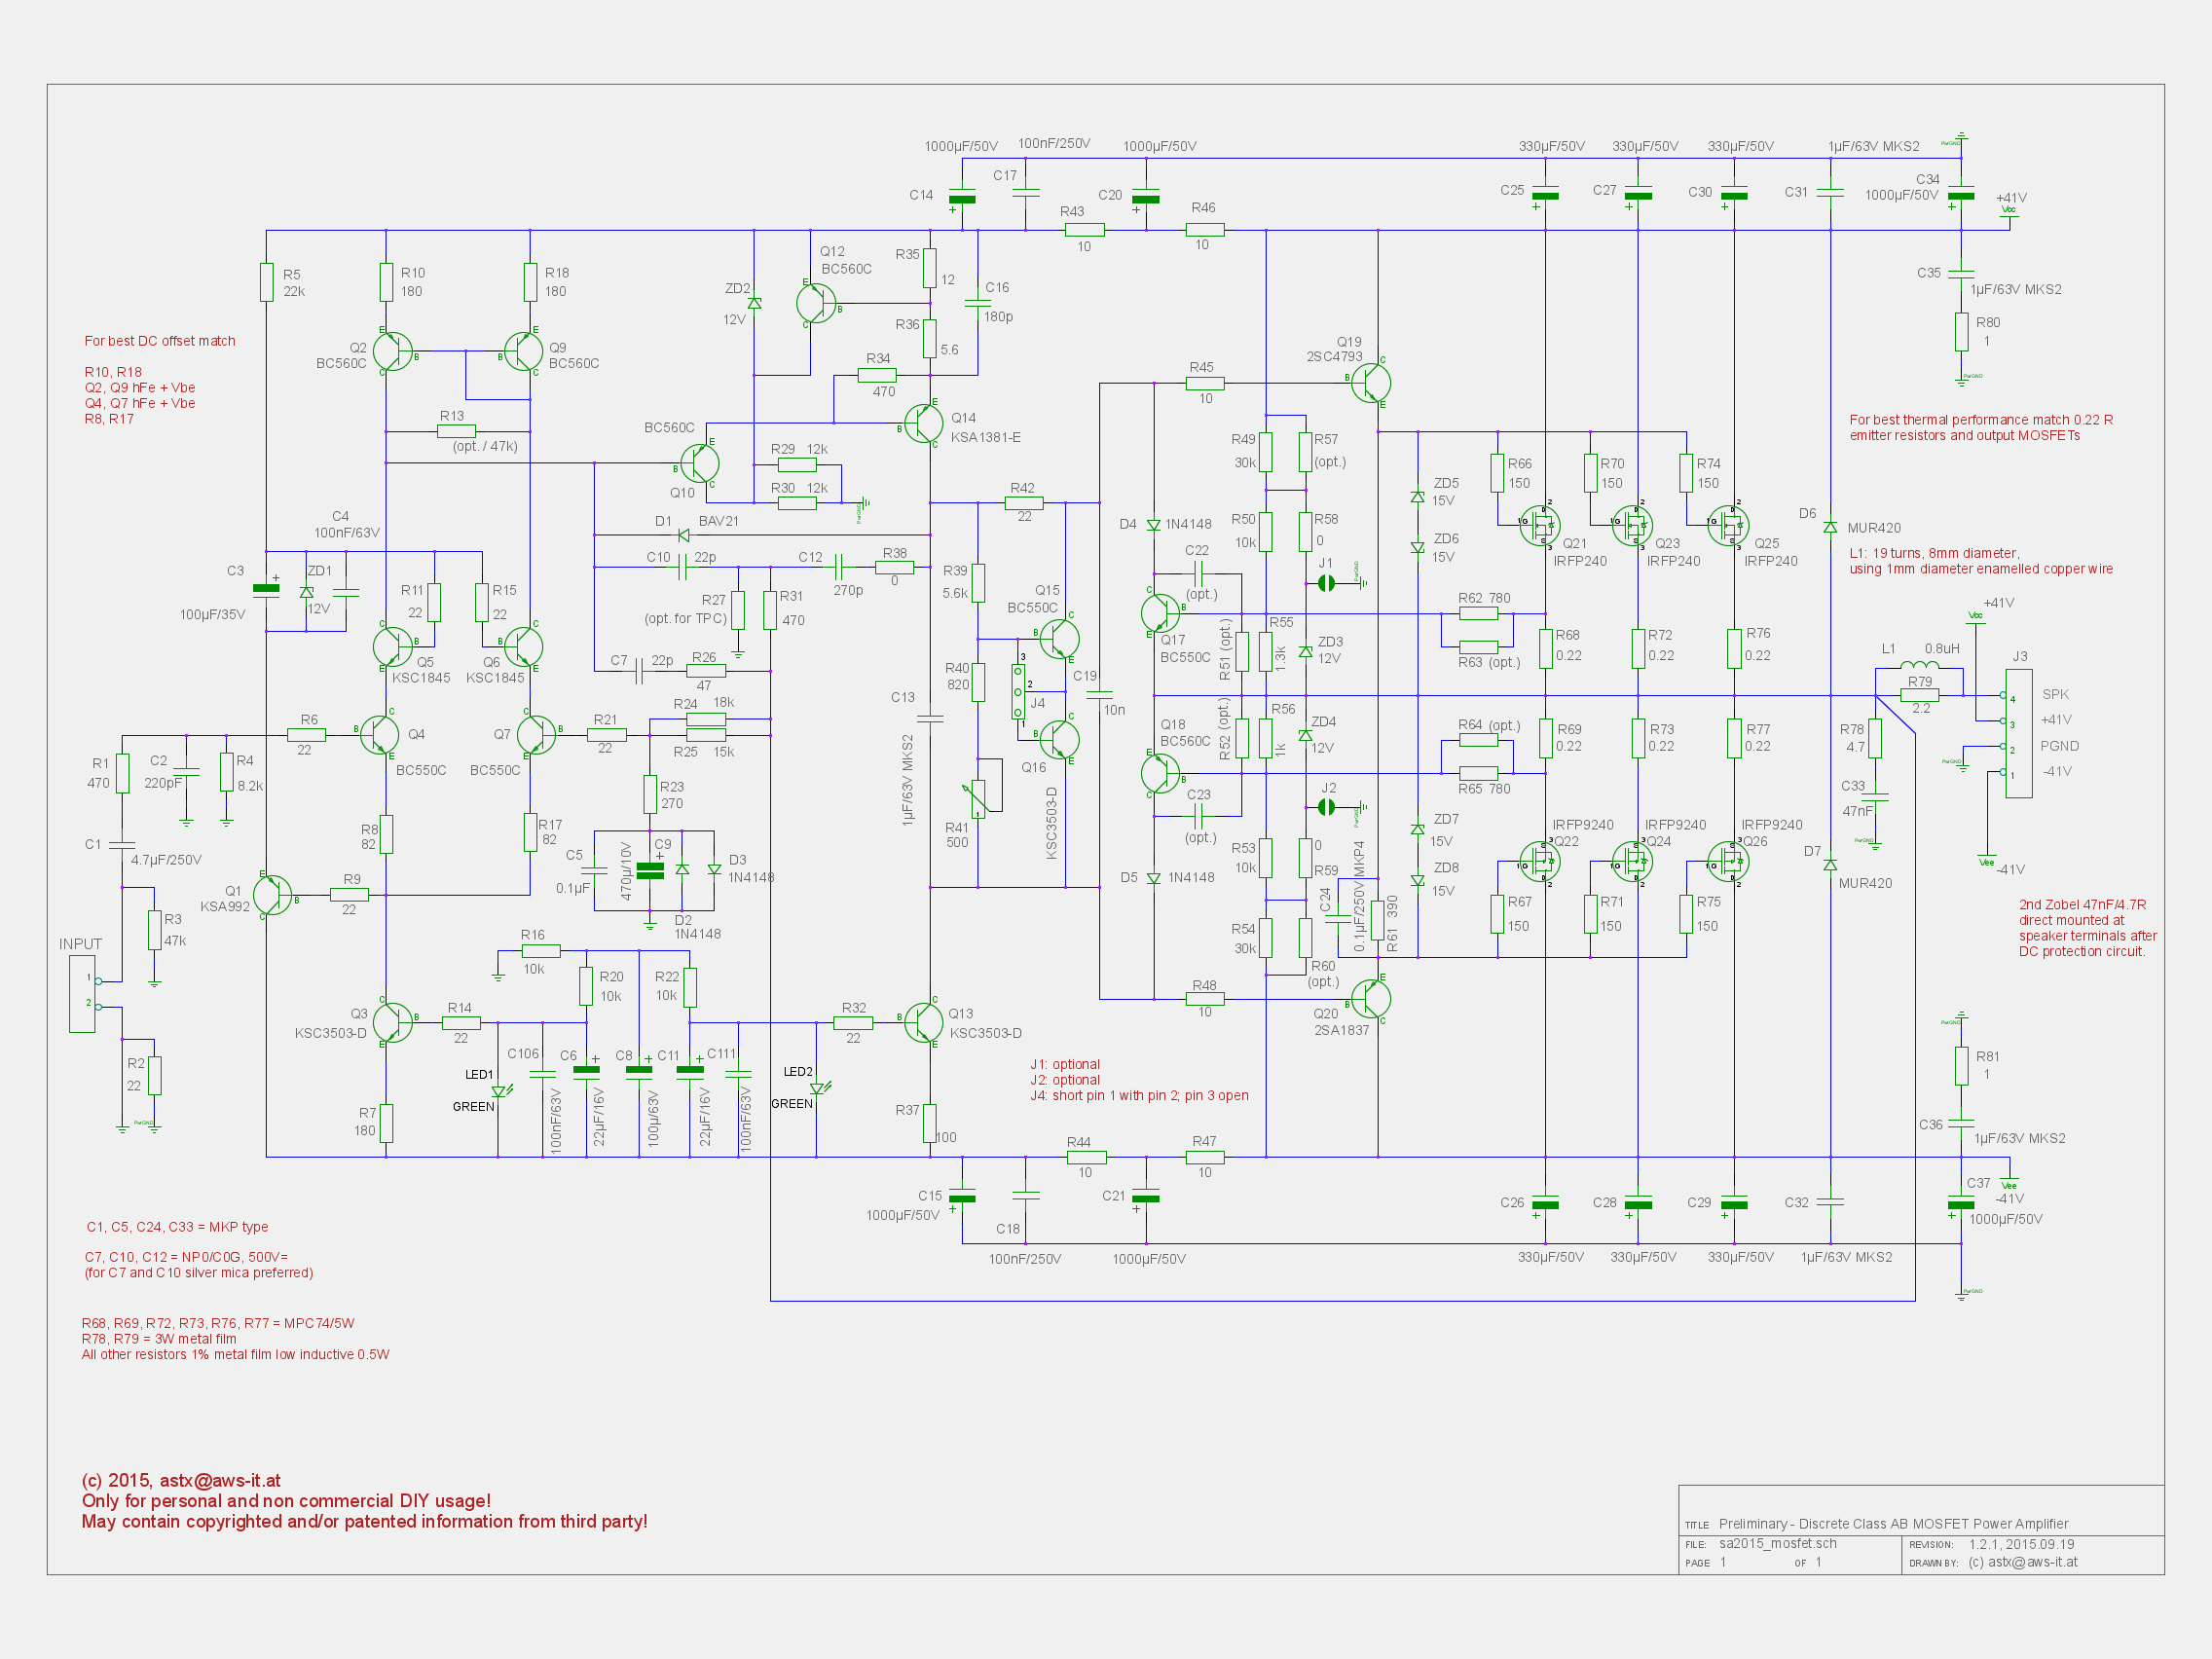This screenshot has height=1659, width=2212.
Task: Click the Q19 2SC4793 transistor symbol
Action: point(1370,383)
